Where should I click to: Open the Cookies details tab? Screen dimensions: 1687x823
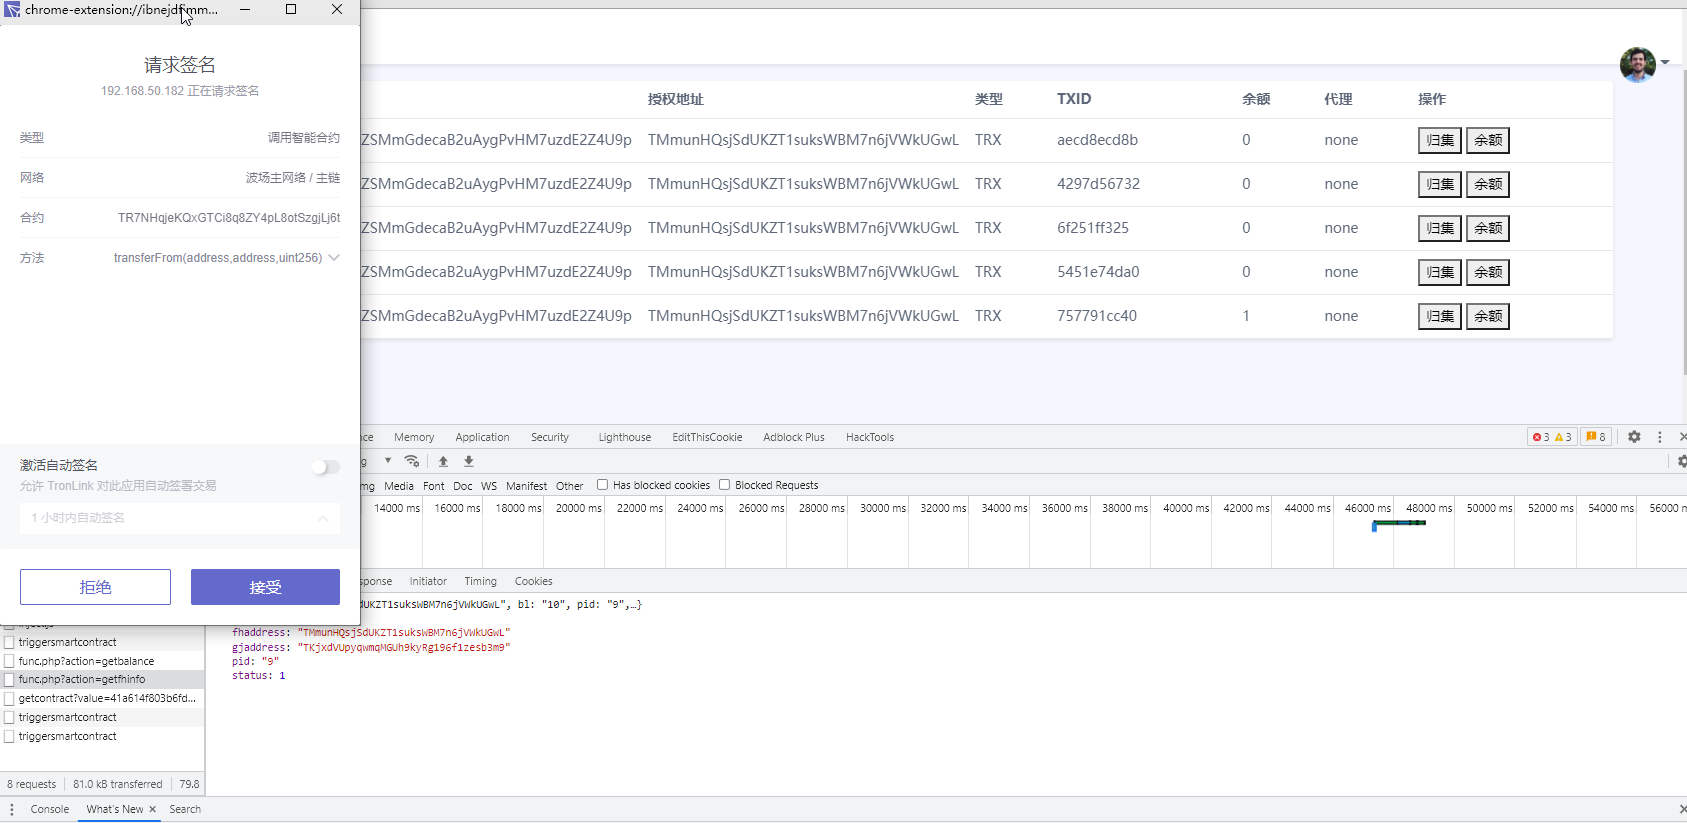click(x=533, y=581)
